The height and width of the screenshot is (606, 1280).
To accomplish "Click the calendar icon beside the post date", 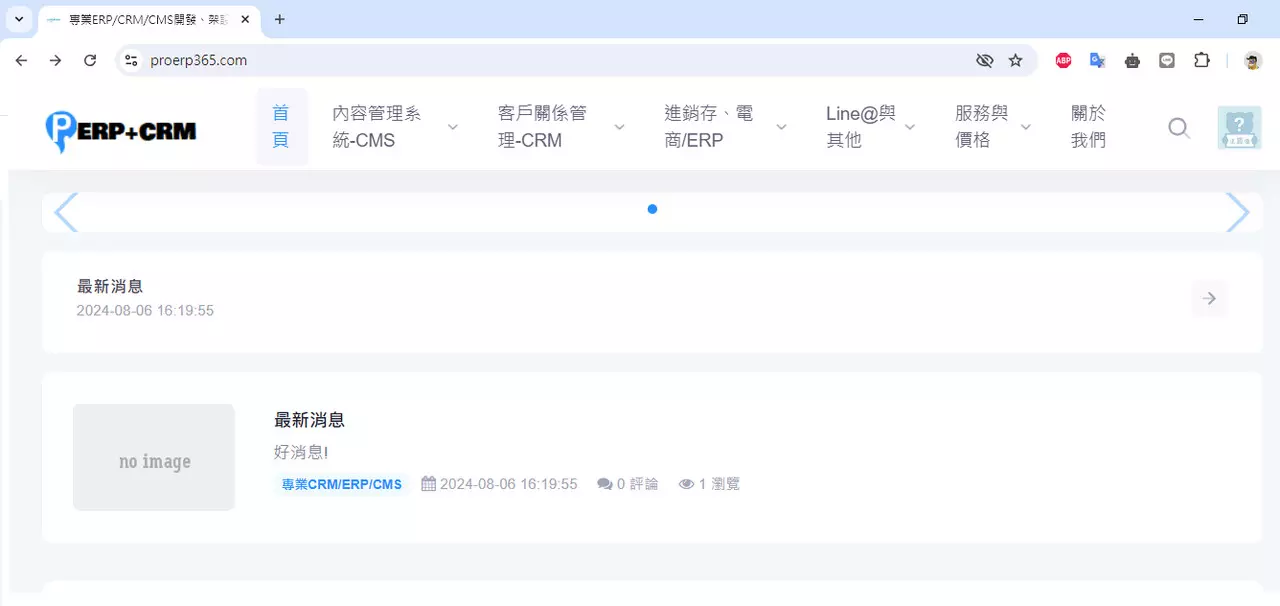I will coord(428,483).
